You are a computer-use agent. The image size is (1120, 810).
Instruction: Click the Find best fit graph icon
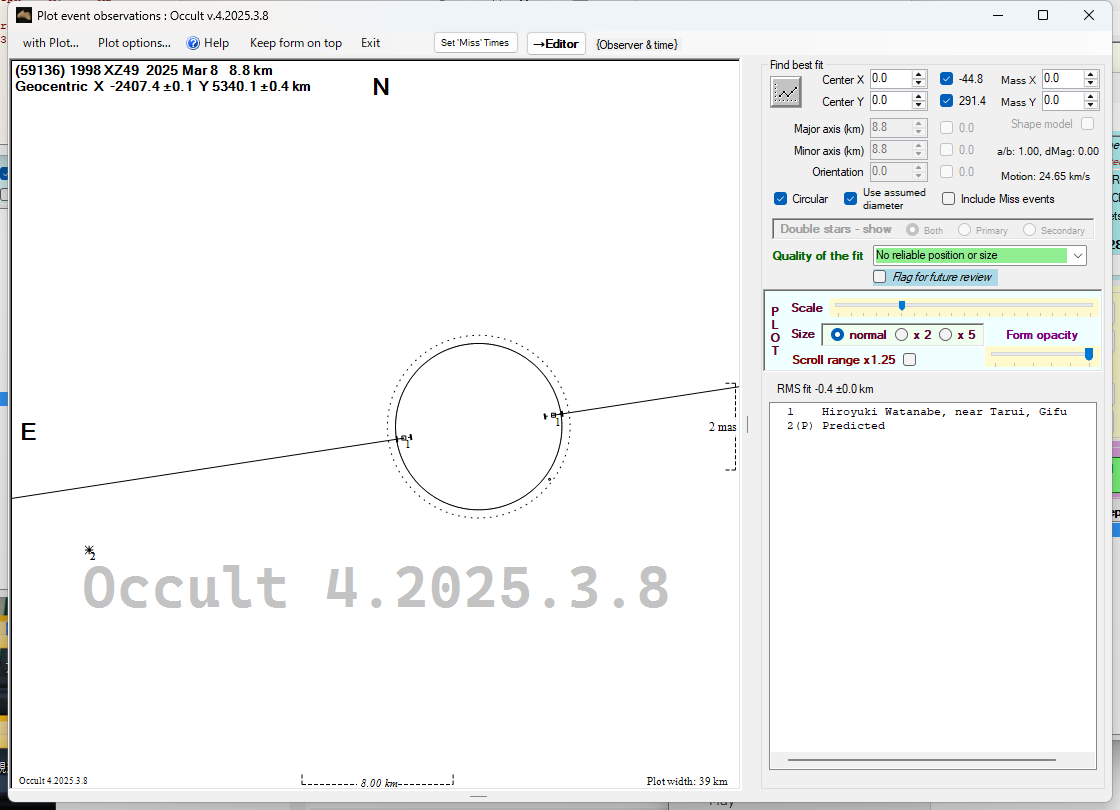pos(786,92)
